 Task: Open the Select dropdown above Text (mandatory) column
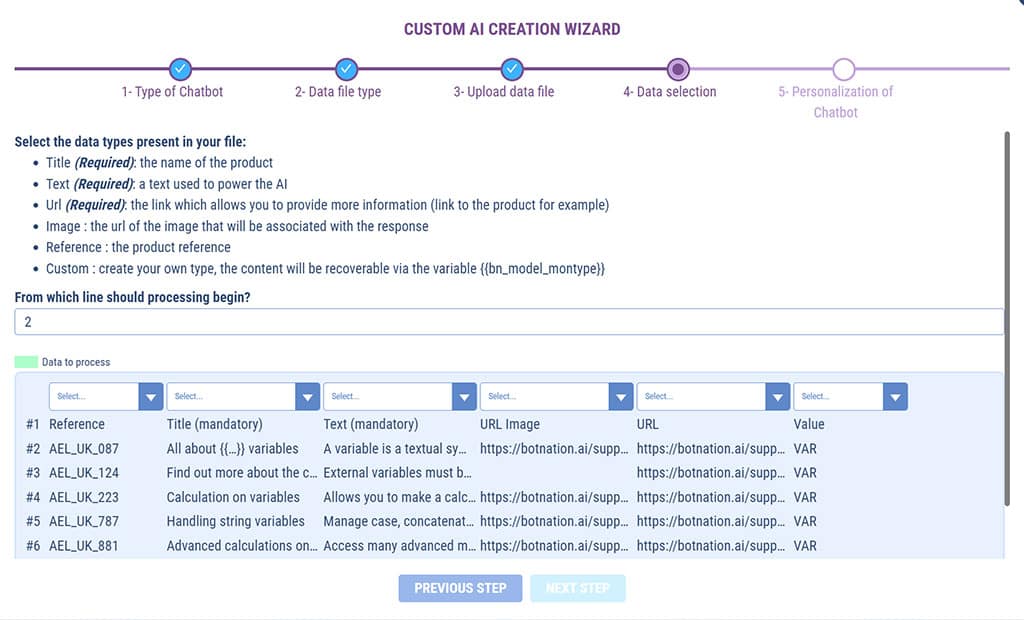click(388, 397)
